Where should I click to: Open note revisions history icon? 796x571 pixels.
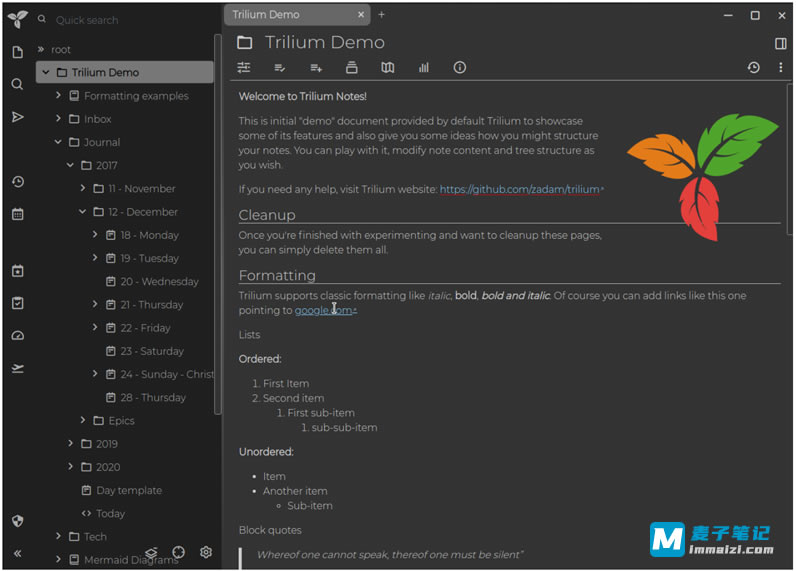coord(753,68)
